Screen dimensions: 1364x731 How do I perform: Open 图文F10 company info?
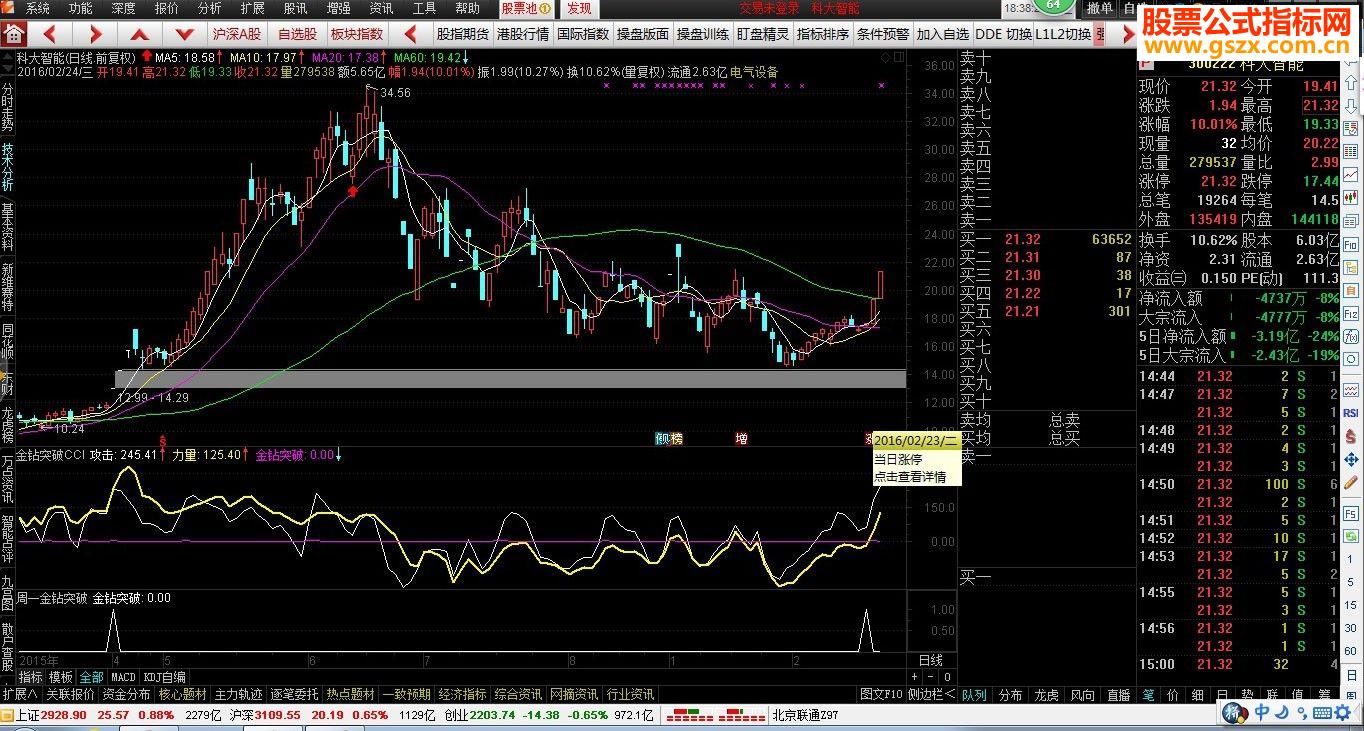[x=881, y=694]
